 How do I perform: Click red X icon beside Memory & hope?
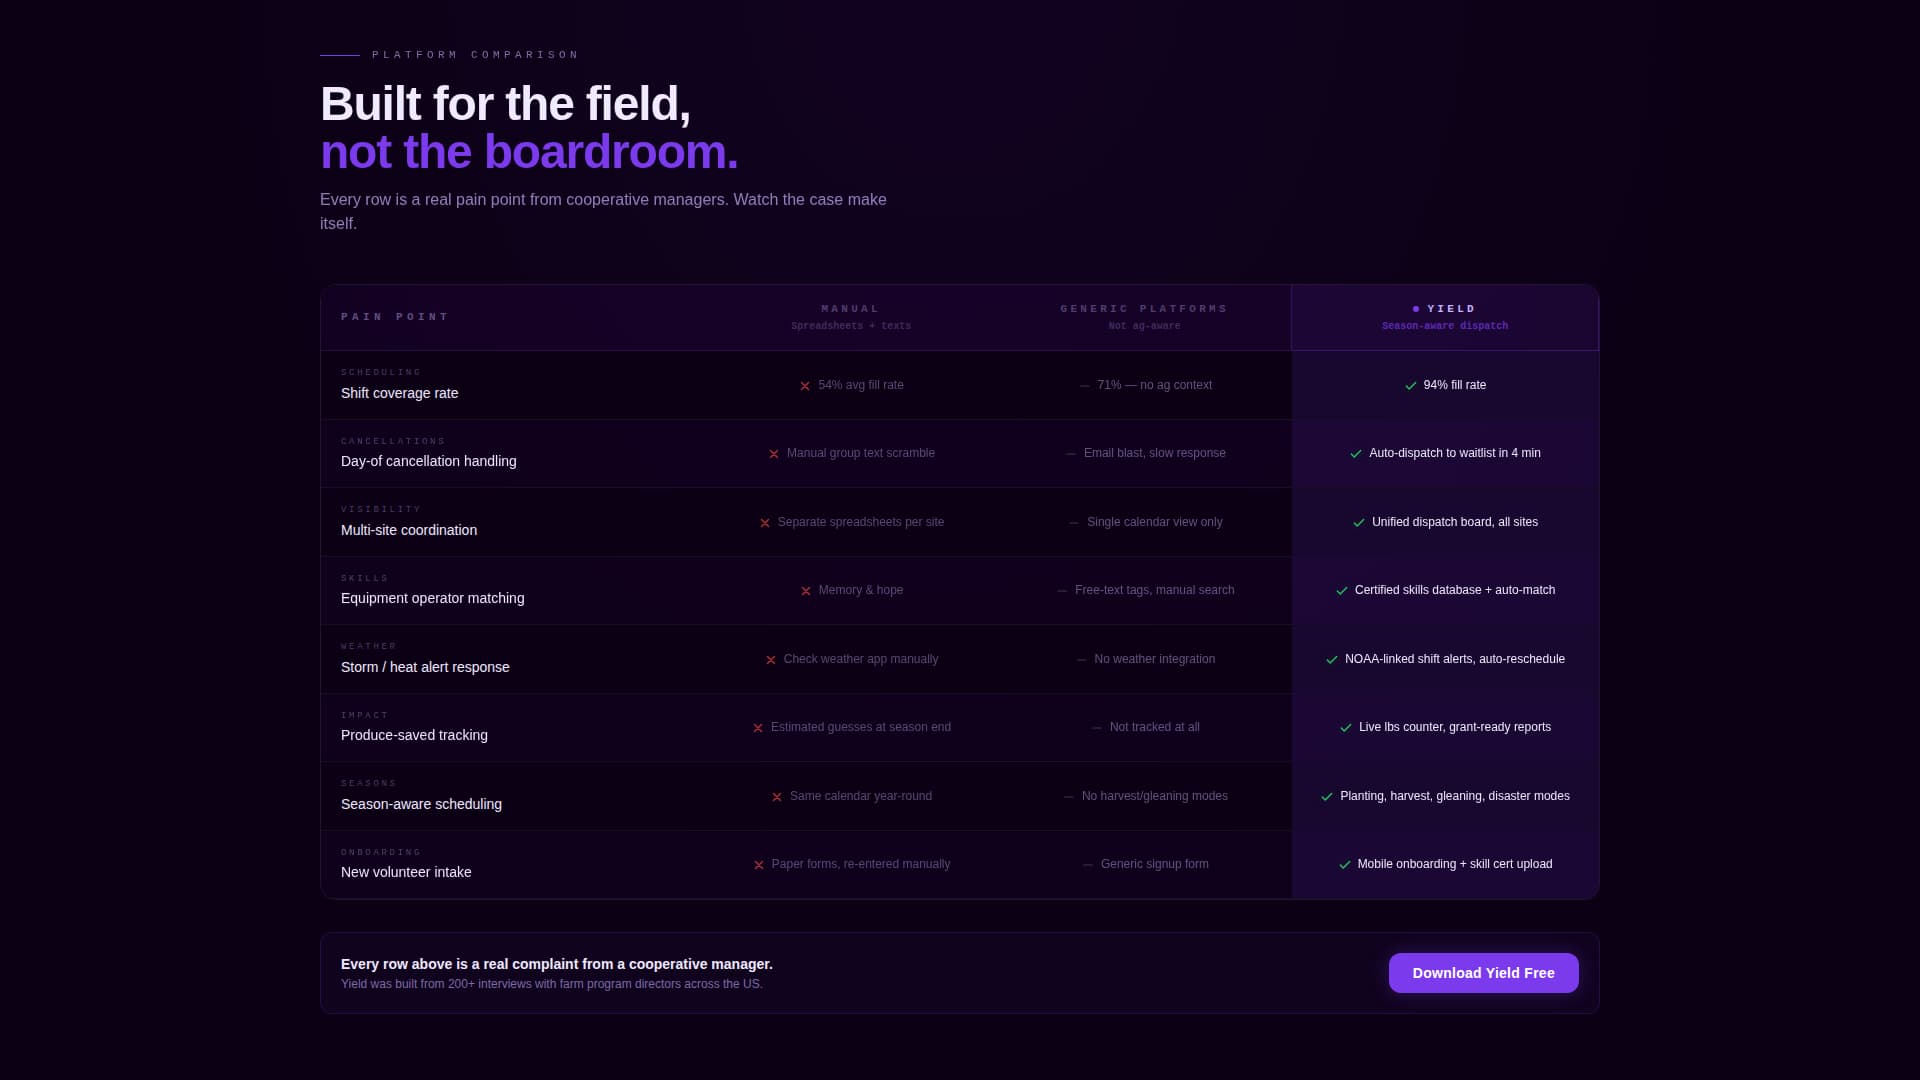806,591
